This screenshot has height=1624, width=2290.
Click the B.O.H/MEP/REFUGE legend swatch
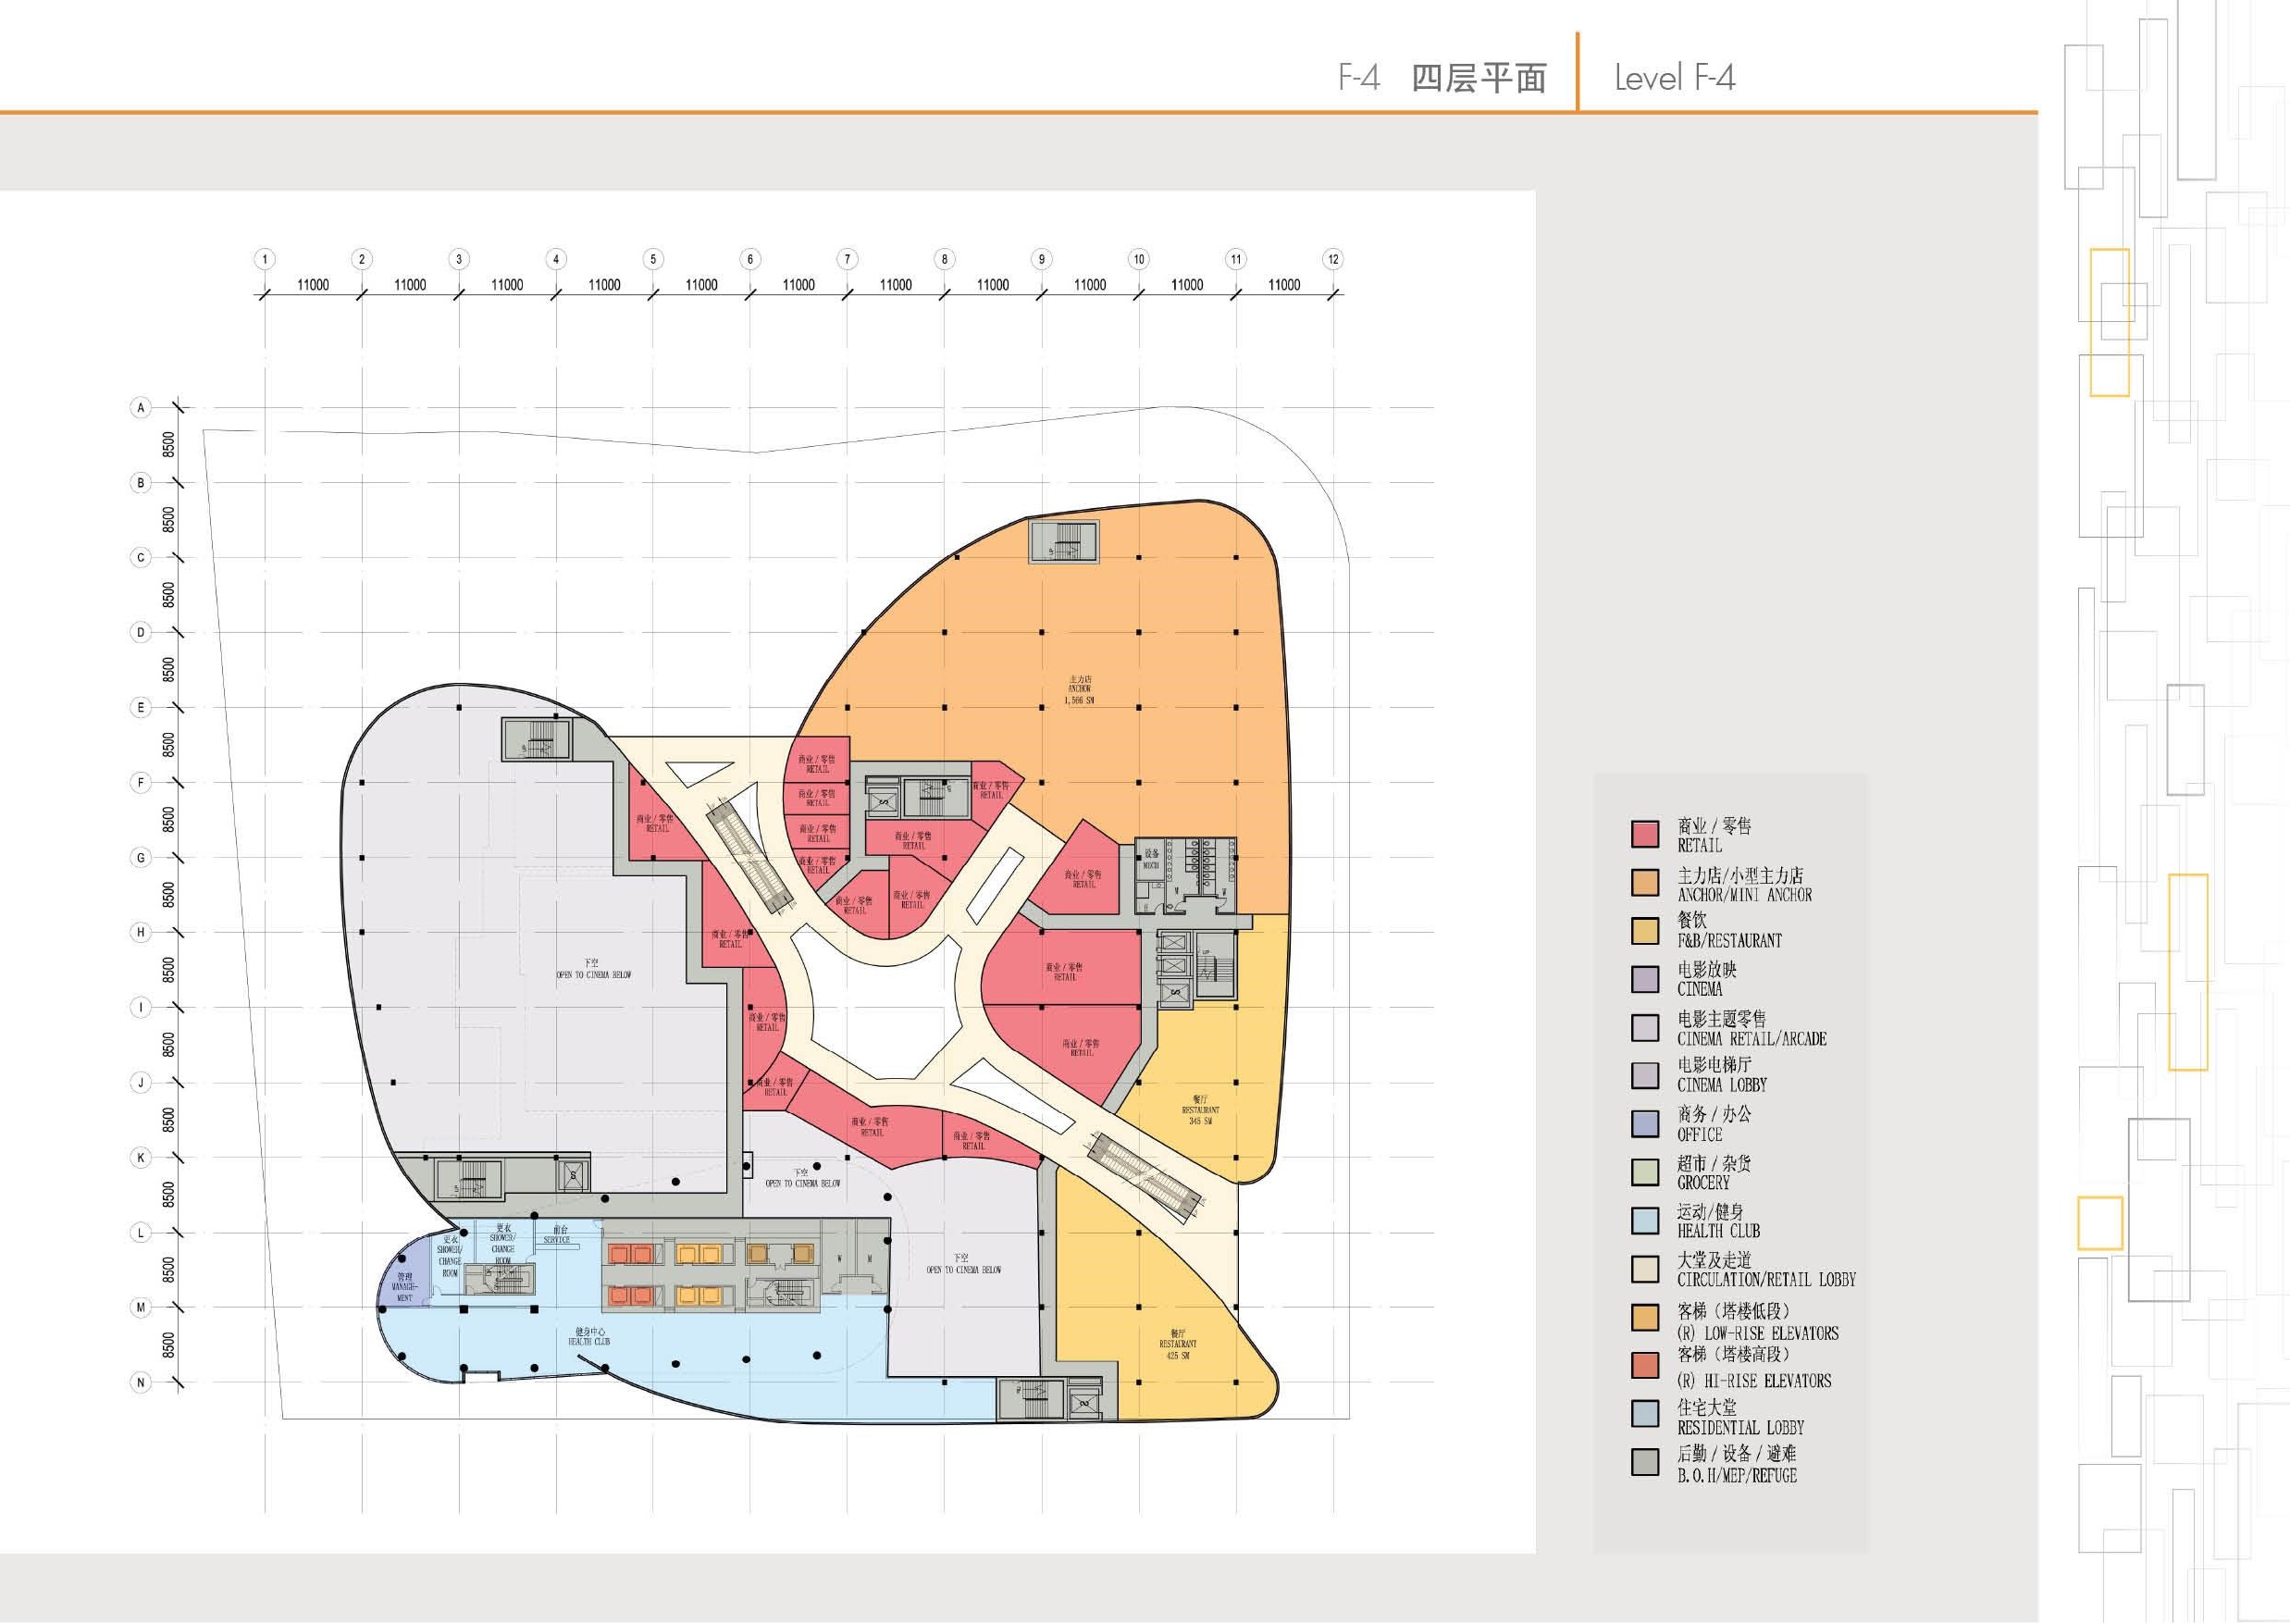click(x=1645, y=1462)
